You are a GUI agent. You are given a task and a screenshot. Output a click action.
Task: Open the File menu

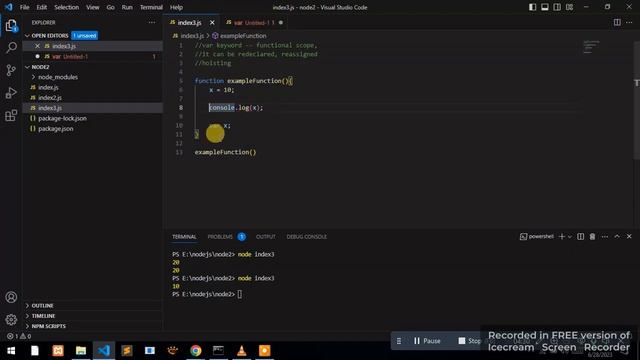point(24,7)
